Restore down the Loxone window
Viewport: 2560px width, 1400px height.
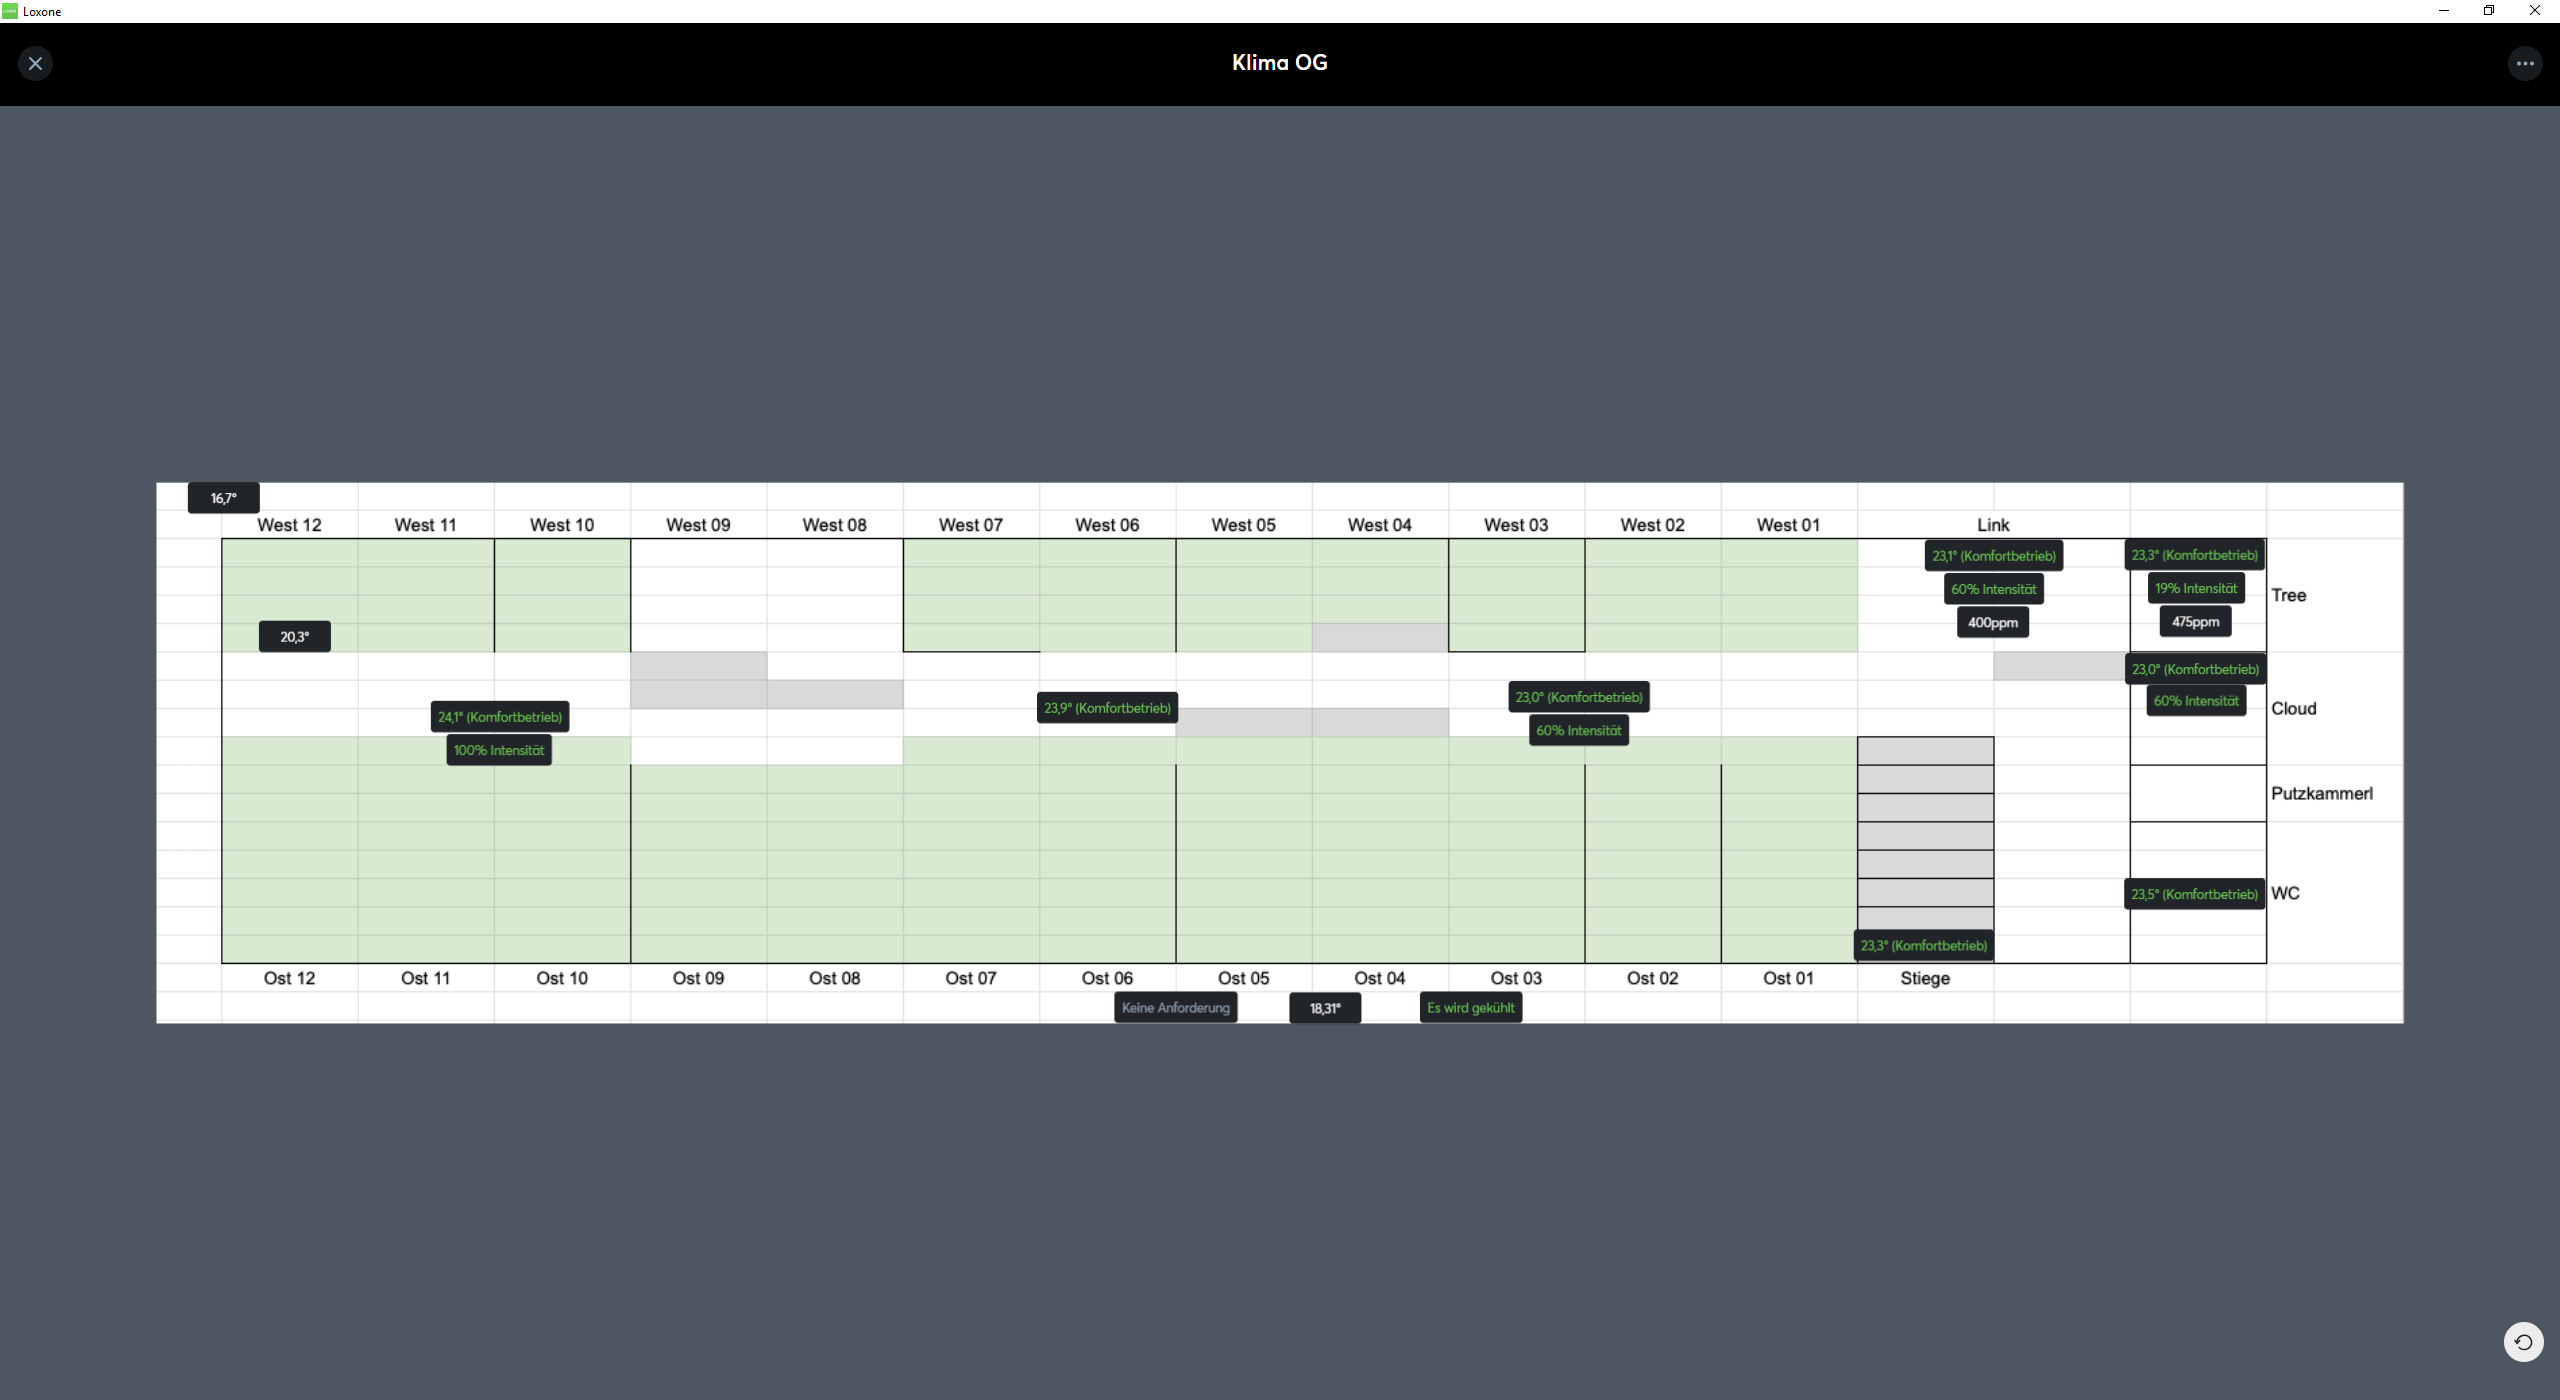[x=2488, y=11]
